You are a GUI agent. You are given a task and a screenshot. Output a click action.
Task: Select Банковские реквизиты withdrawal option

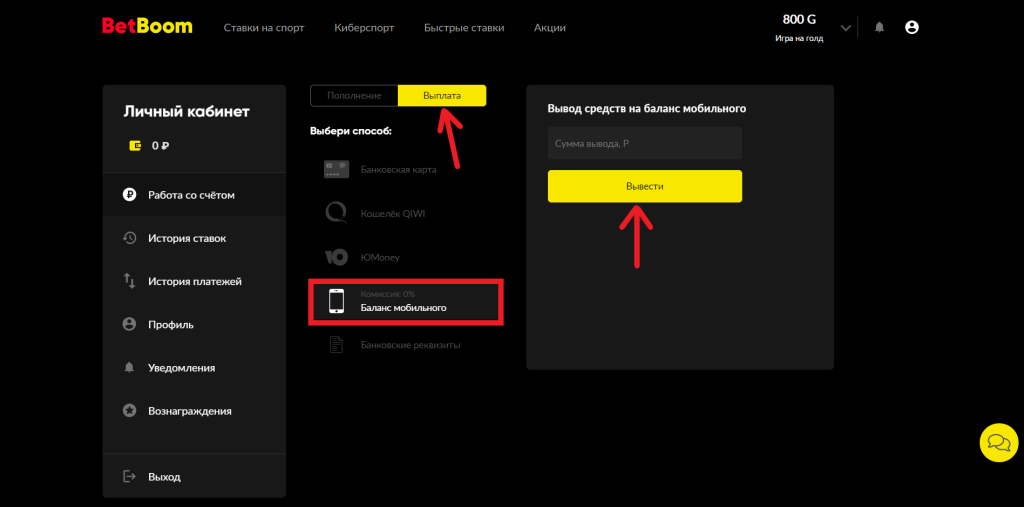(410, 345)
